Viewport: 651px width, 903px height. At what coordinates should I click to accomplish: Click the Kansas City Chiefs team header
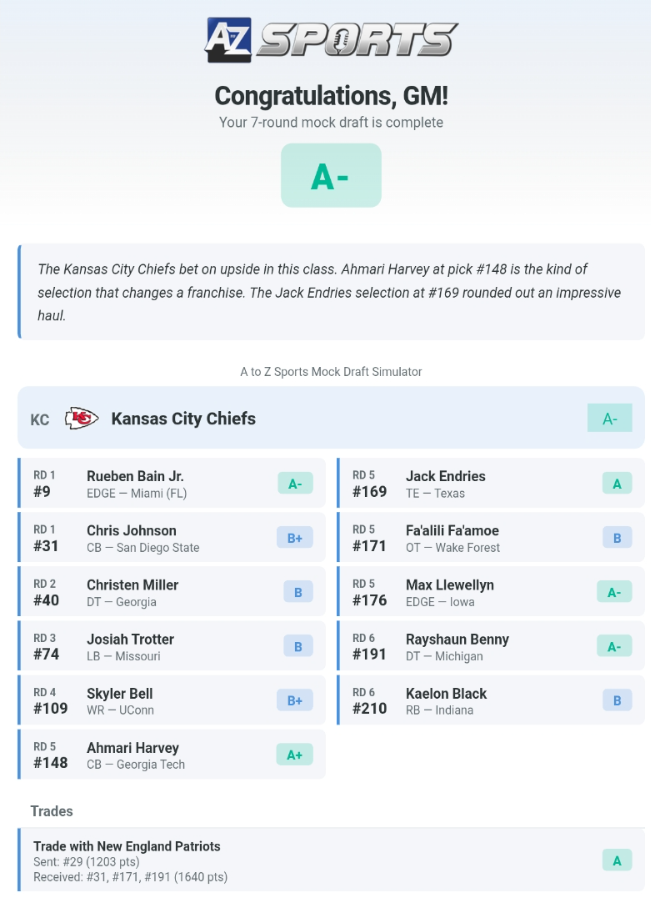point(300,419)
